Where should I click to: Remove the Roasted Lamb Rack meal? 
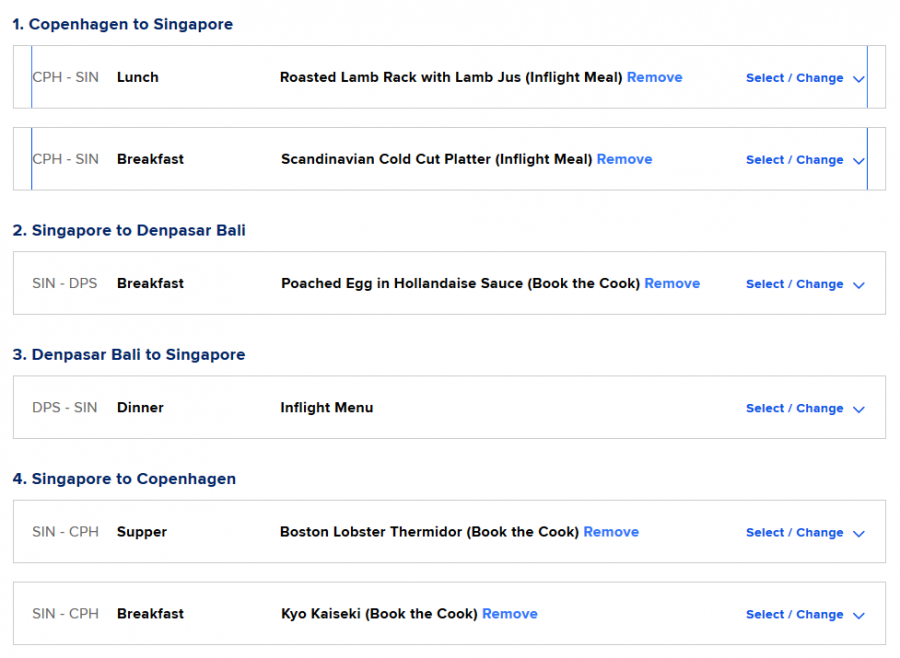(x=654, y=77)
